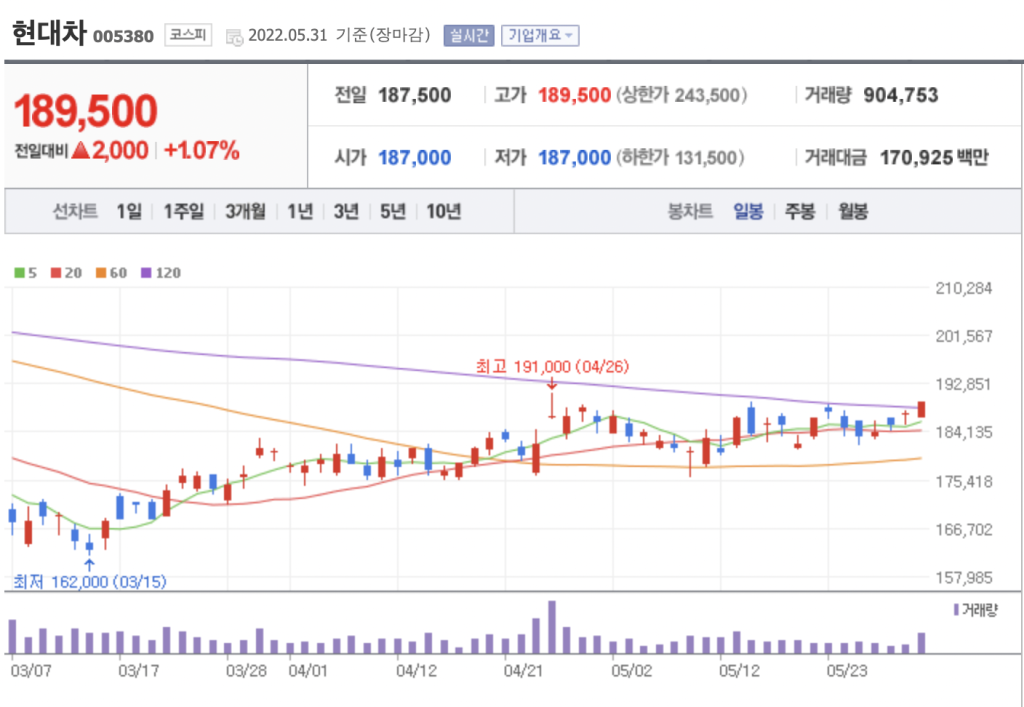This screenshot has width=1024, height=707.
Task: Show the 10년 line chart
Action: 443,211
